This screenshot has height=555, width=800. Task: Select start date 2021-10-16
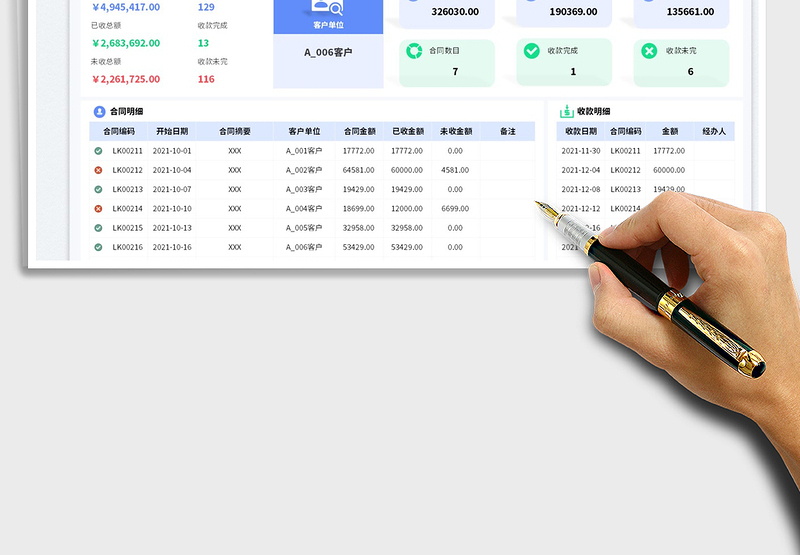(172, 247)
